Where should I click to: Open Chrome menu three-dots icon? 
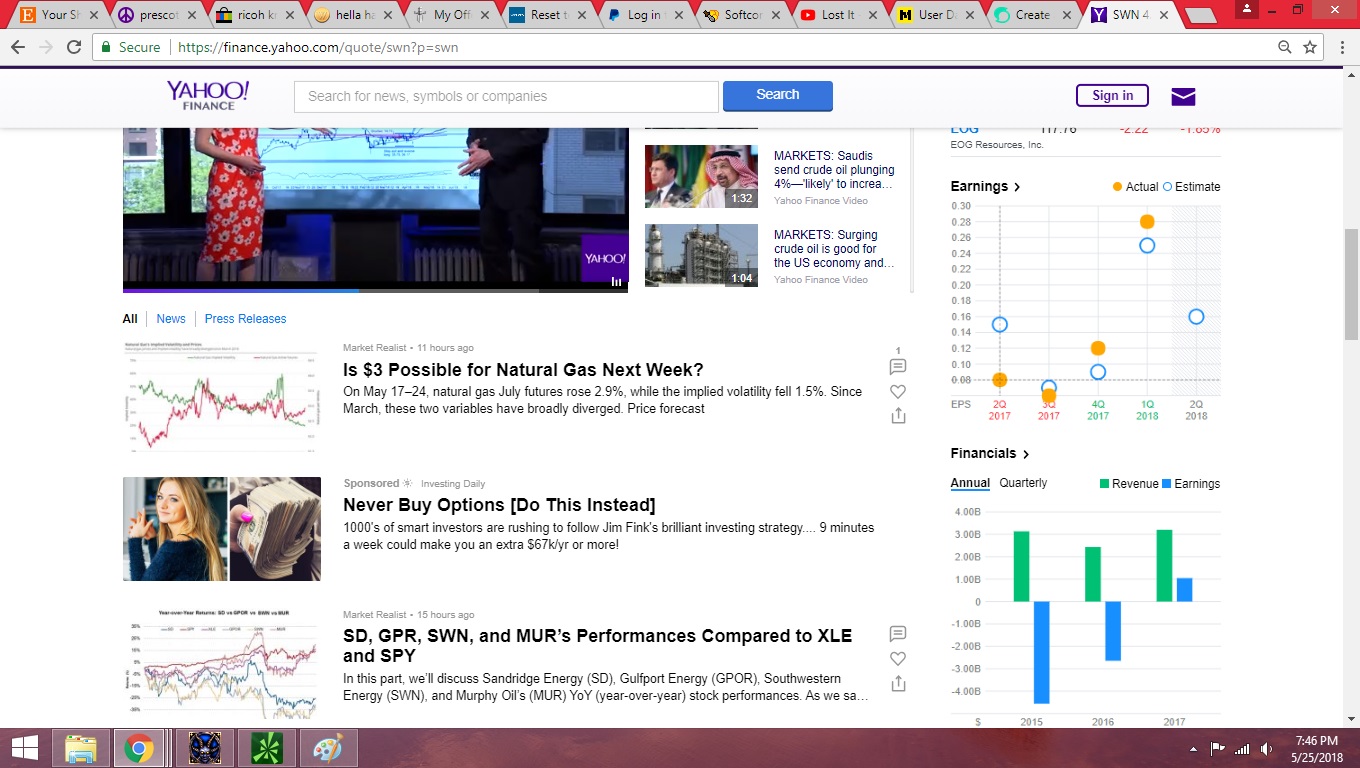1341,47
